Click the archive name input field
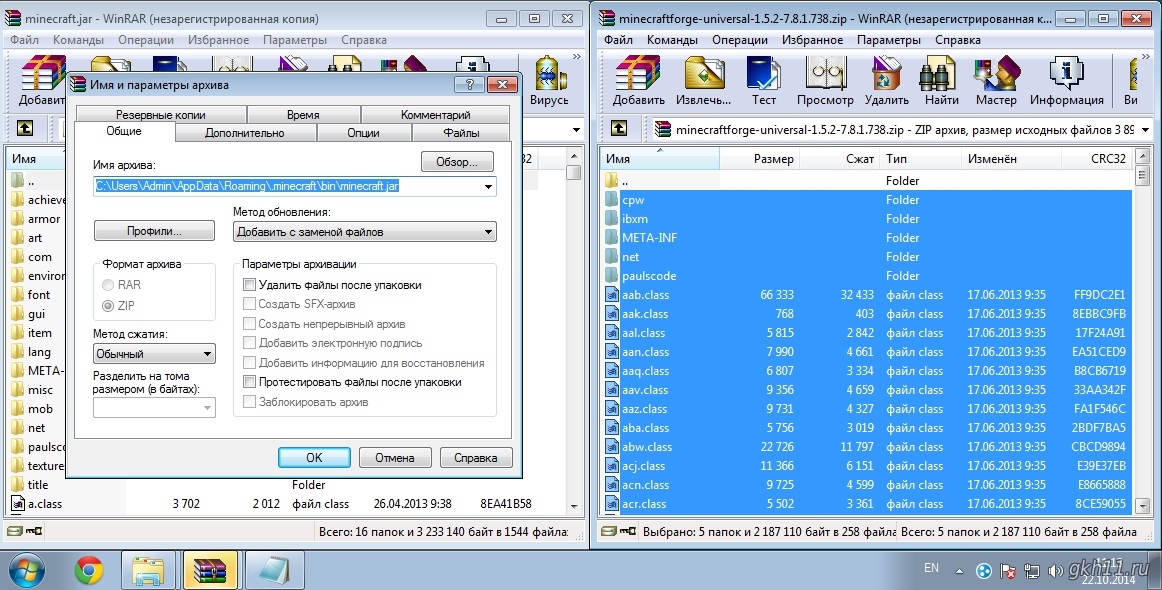The width and height of the screenshot is (1162, 590). point(295,187)
